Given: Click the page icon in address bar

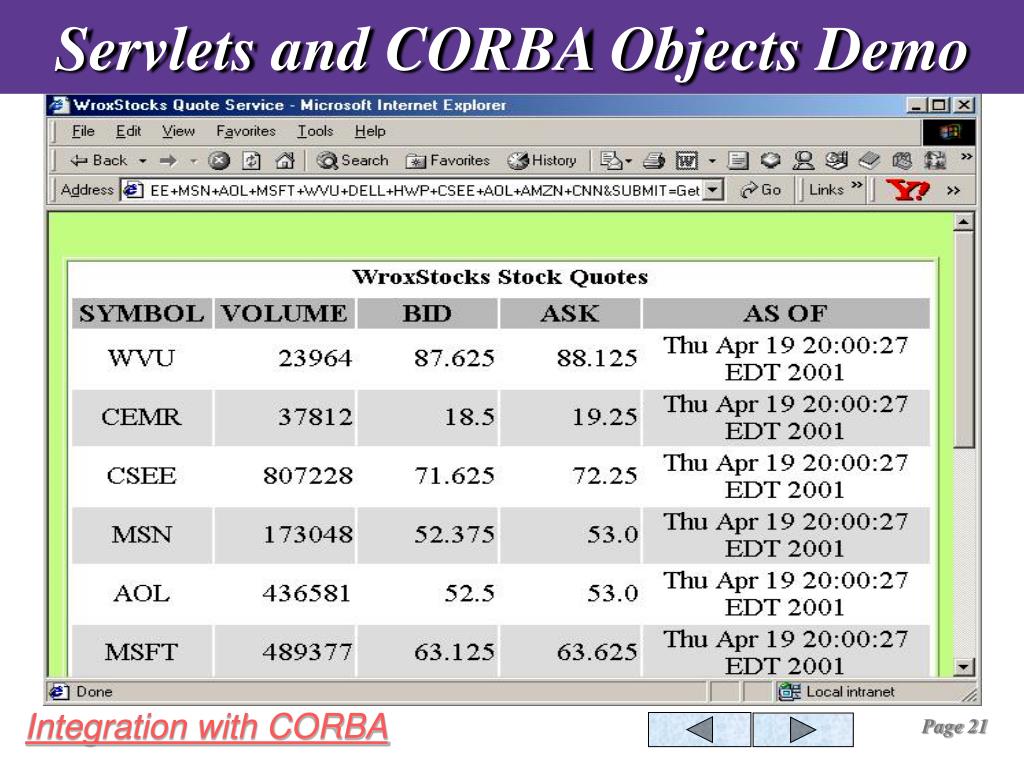Looking at the screenshot, I should [x=133, y=190].
